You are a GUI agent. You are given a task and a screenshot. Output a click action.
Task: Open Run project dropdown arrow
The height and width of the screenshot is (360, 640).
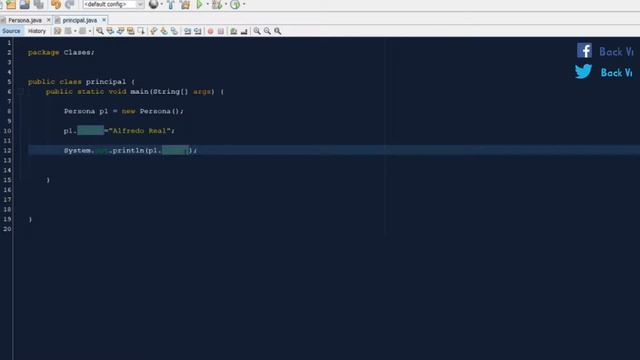tap(208, 4)
